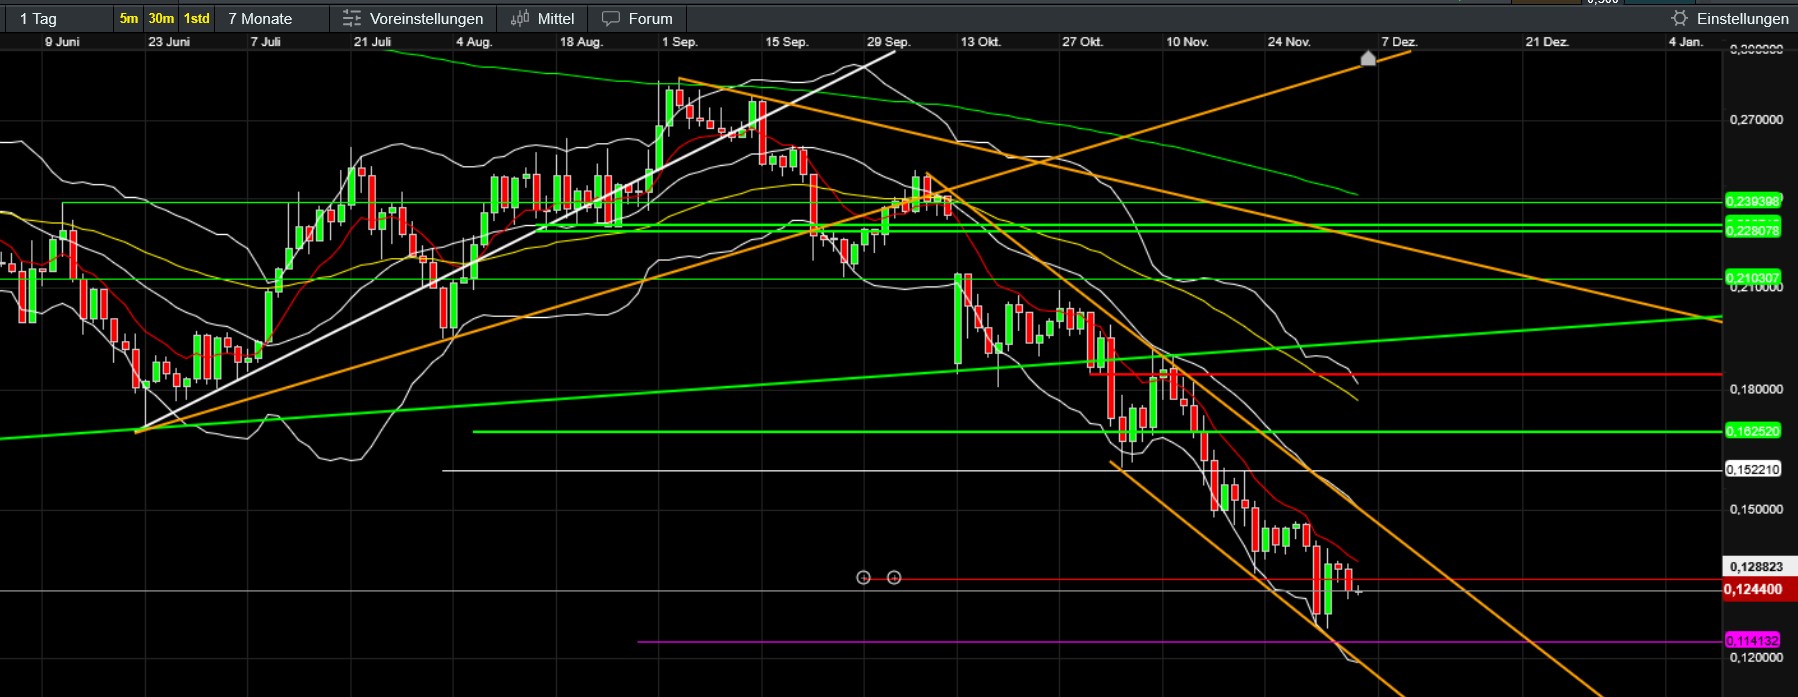
Task: Open the Einstellungen gear settings
Action: [1729, 18]
